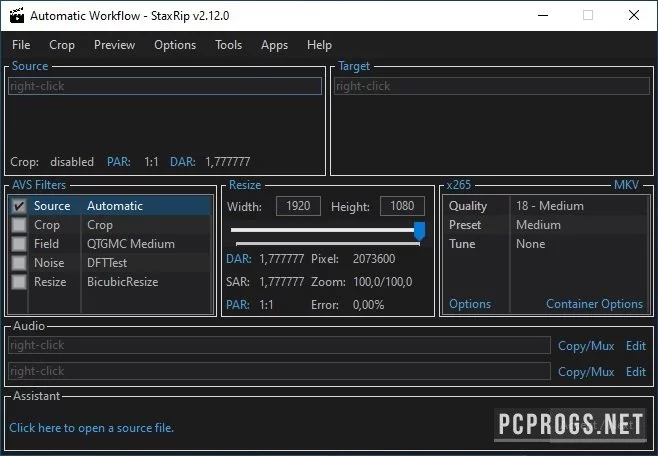Select the Preset Medium row

546,225
